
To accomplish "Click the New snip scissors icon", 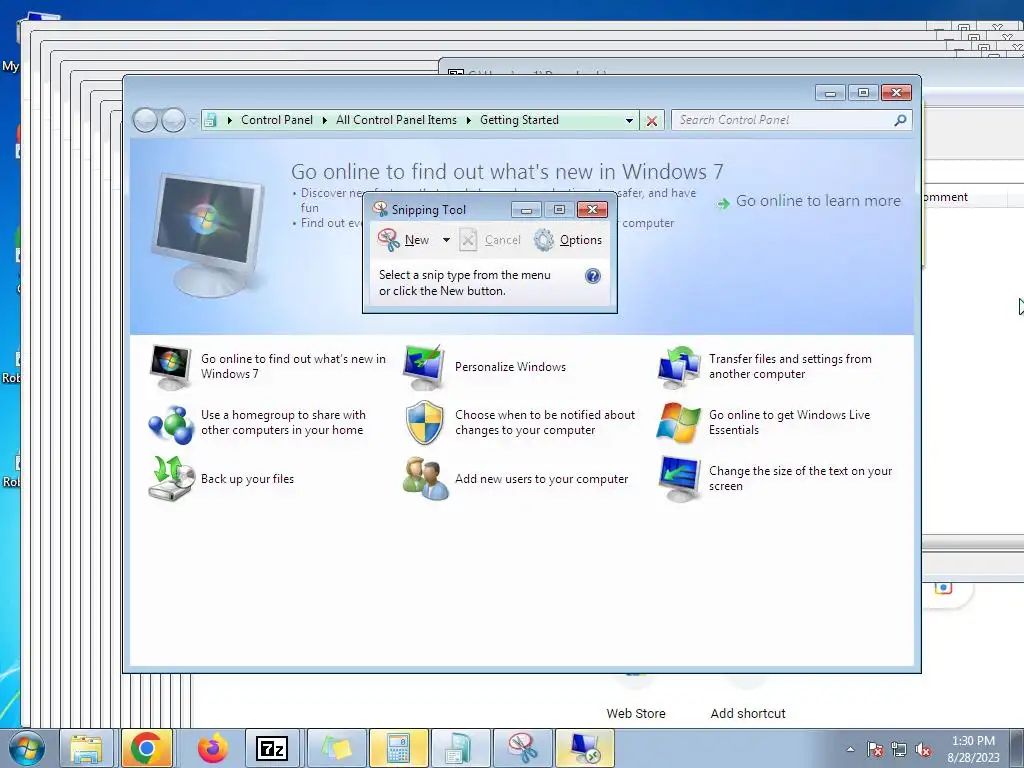I will click(389, 240).
